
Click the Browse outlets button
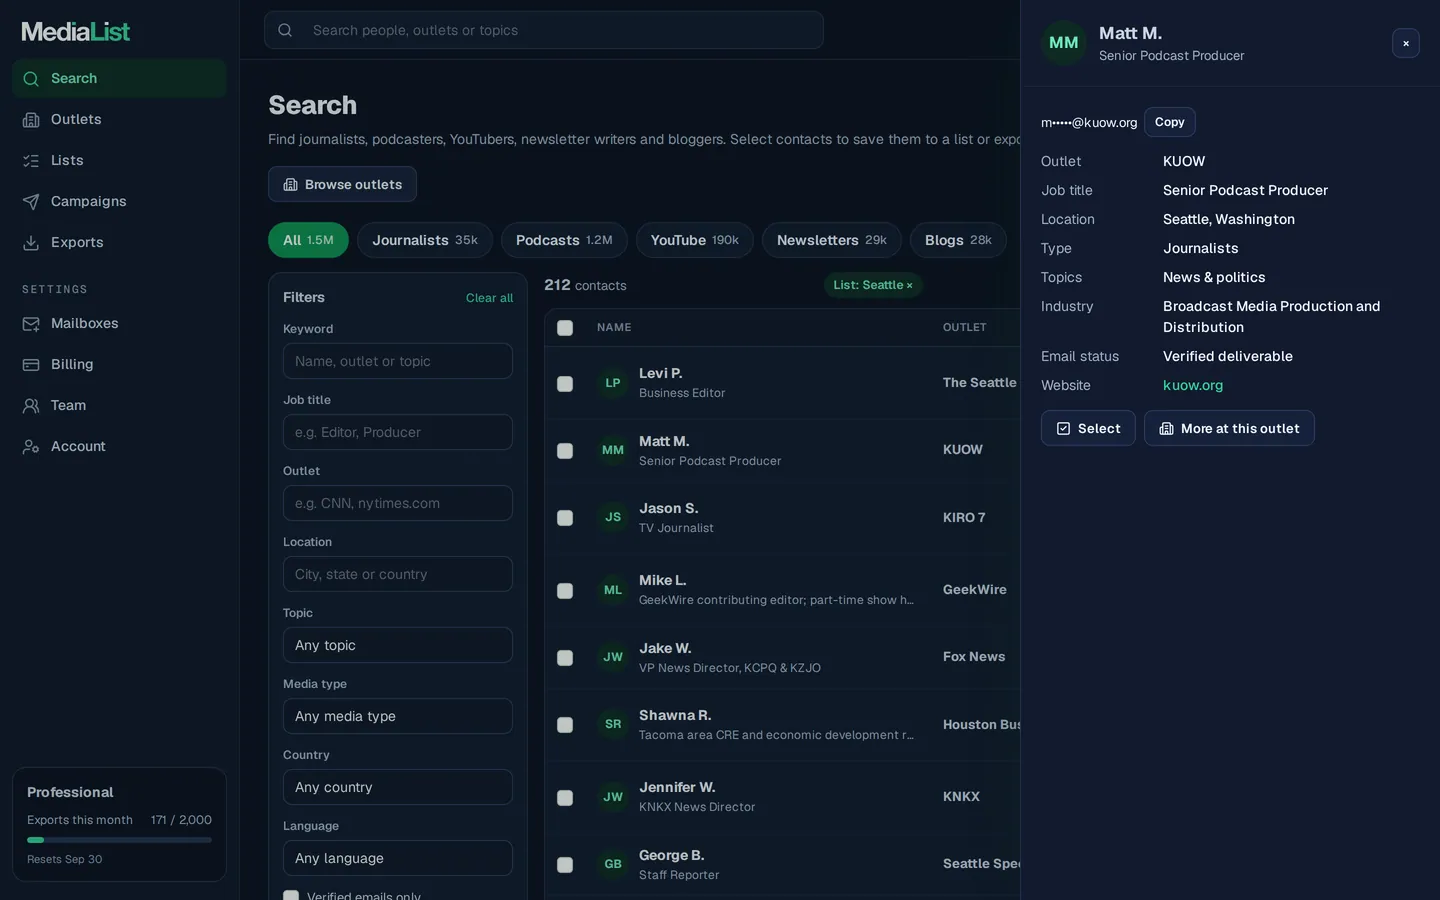342,184
